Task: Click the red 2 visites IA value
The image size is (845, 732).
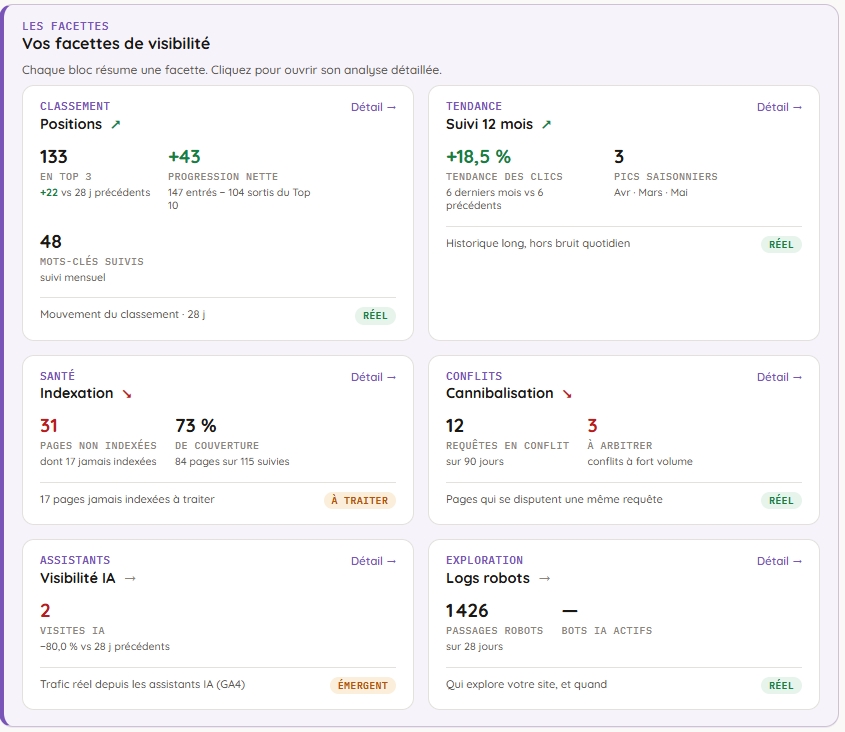Action: coord(45,611)
